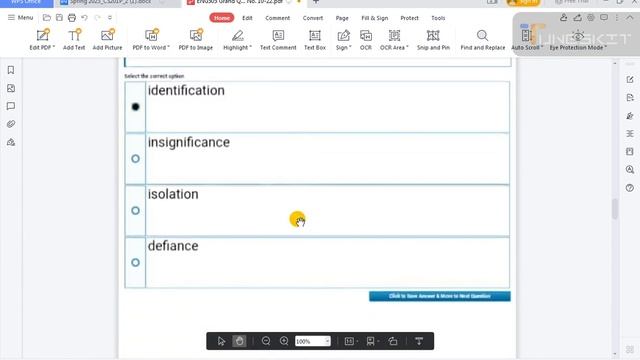Open the comments panel in left sidebar
640x360 pixels.
(x=11, y=106)
